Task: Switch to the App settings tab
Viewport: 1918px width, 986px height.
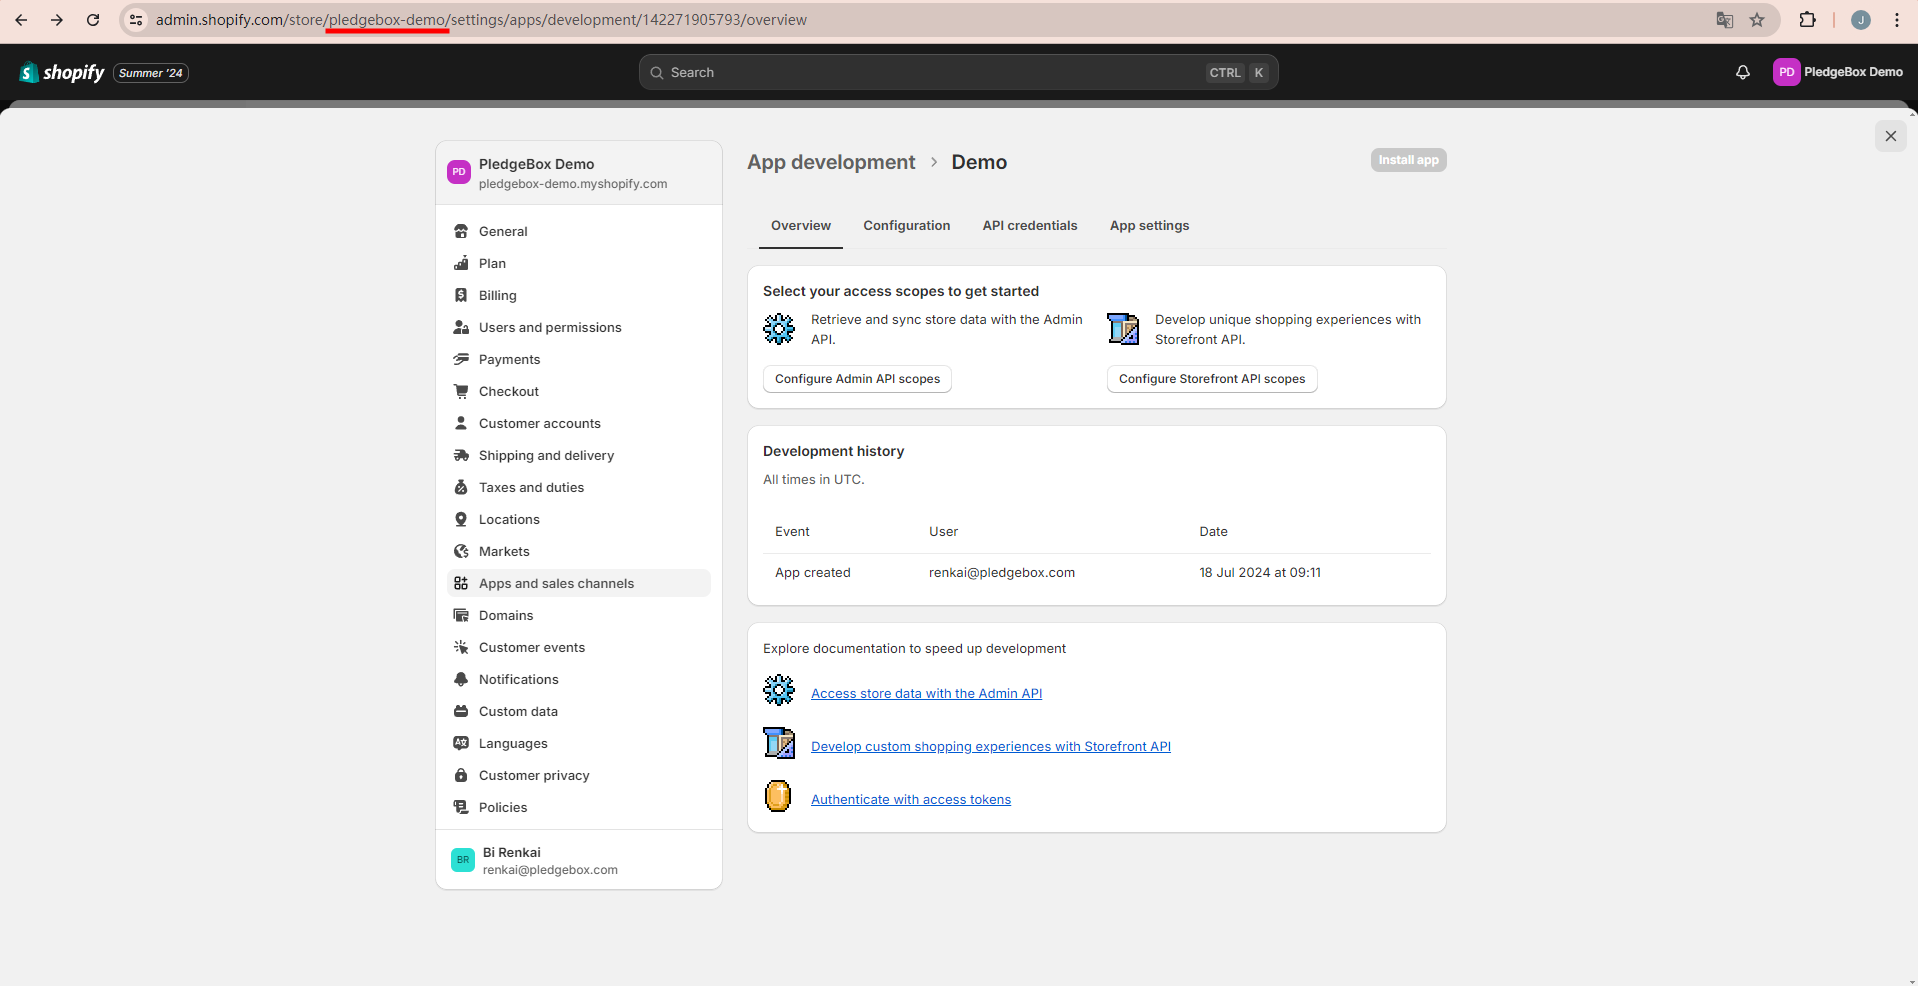Action: pyautogui.click(x=1150, y=226)
